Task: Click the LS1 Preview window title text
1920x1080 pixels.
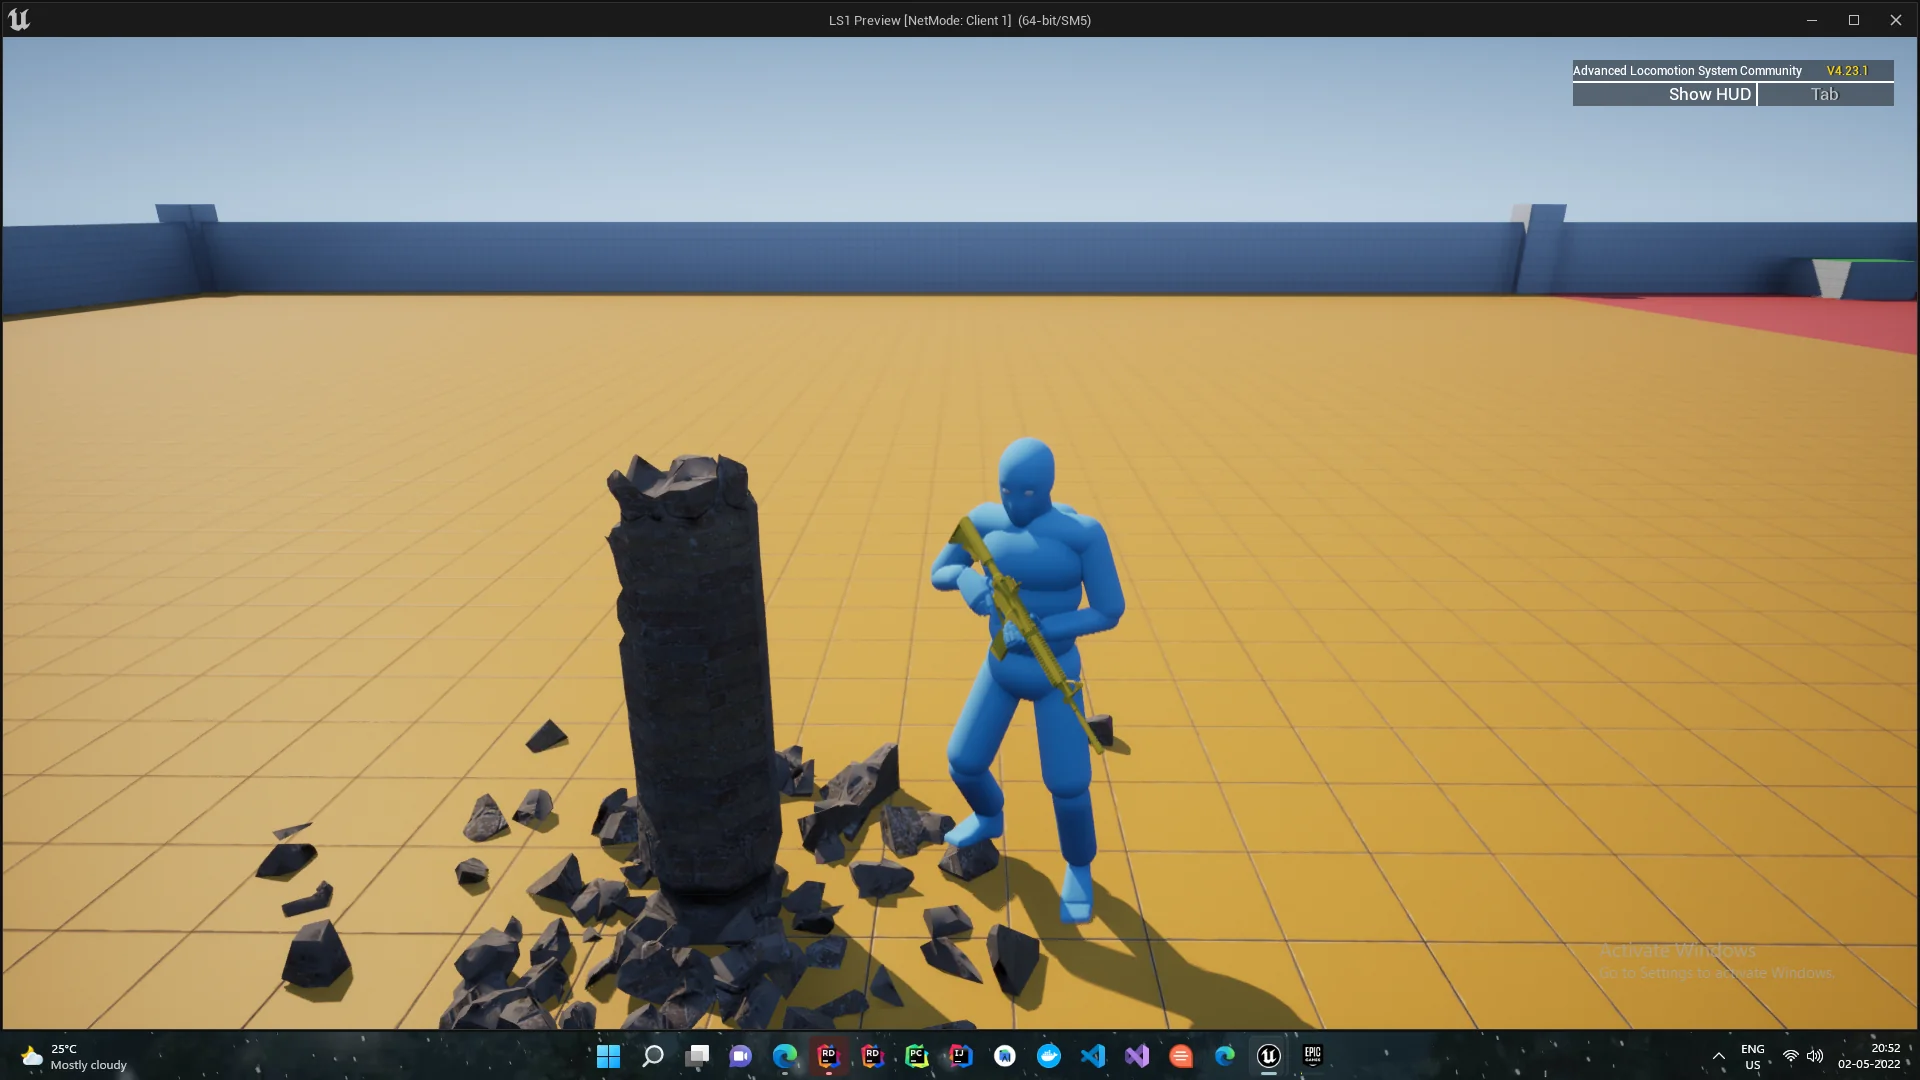Action: point(959,20)
